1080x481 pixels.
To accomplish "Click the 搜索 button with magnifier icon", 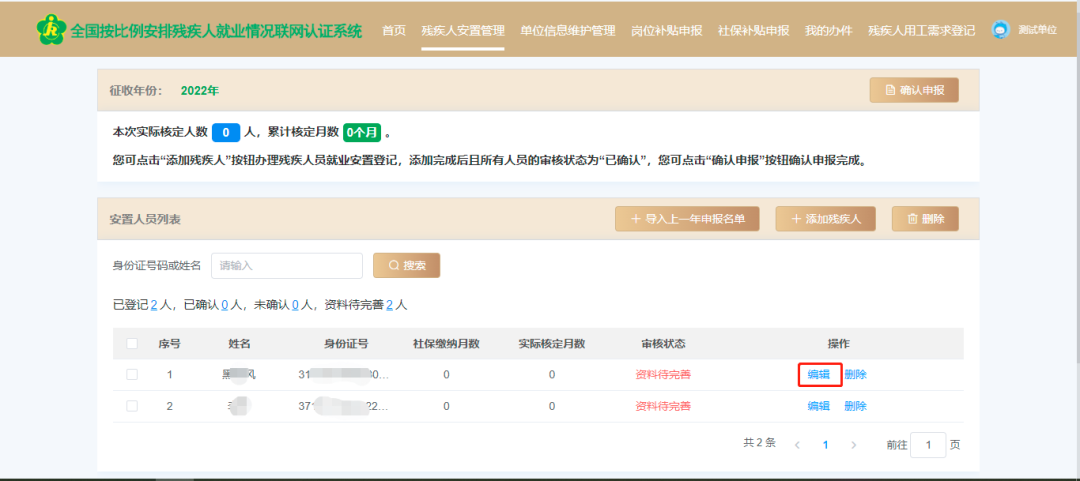I will 406,265.
